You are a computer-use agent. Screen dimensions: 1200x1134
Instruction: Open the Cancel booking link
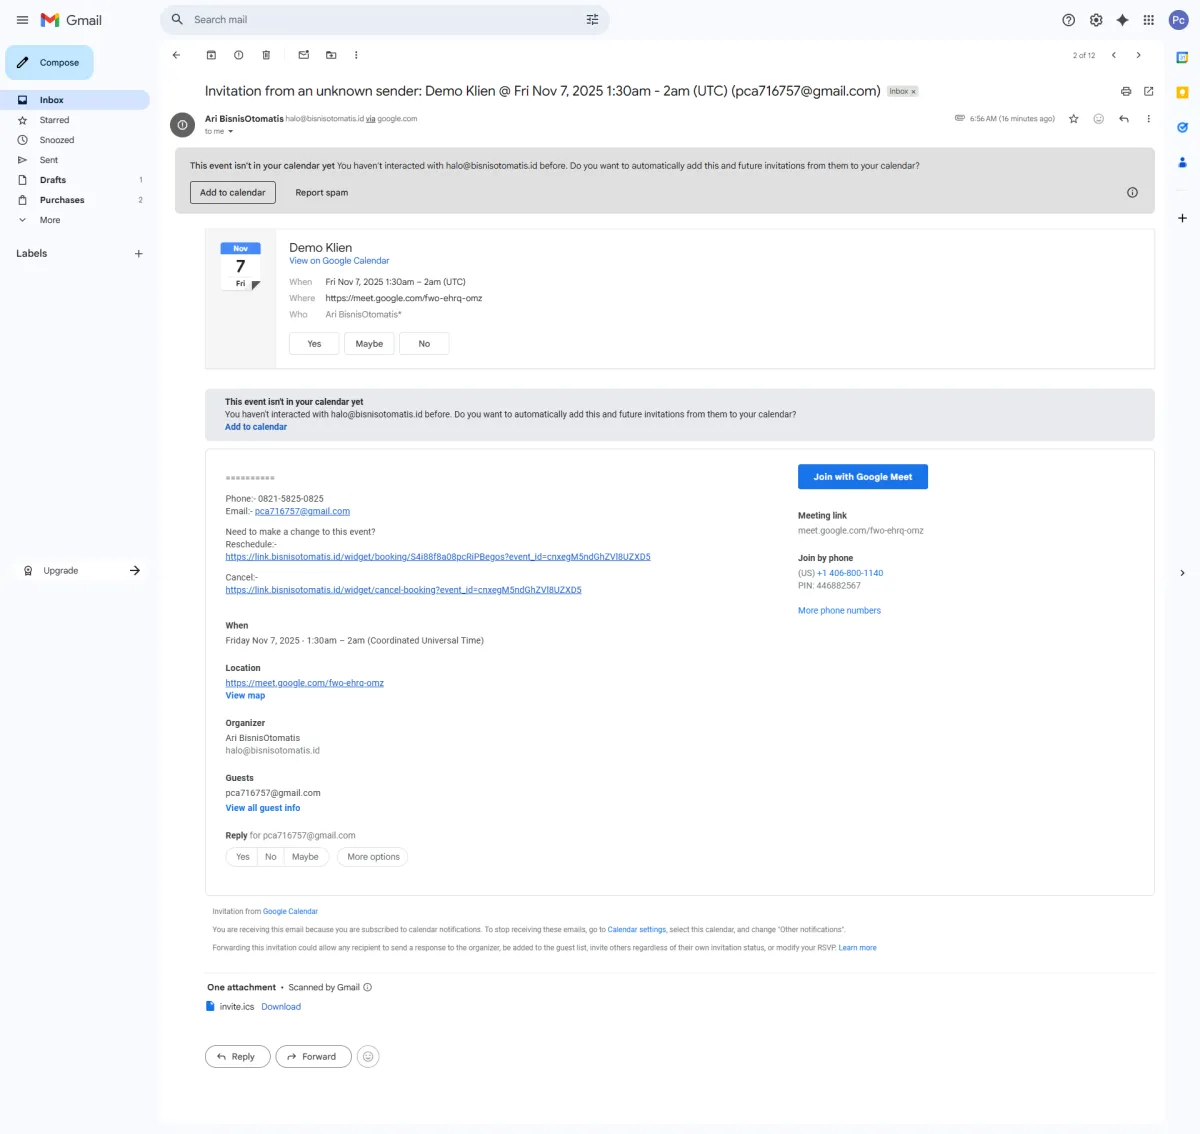(x=403, y=590)
